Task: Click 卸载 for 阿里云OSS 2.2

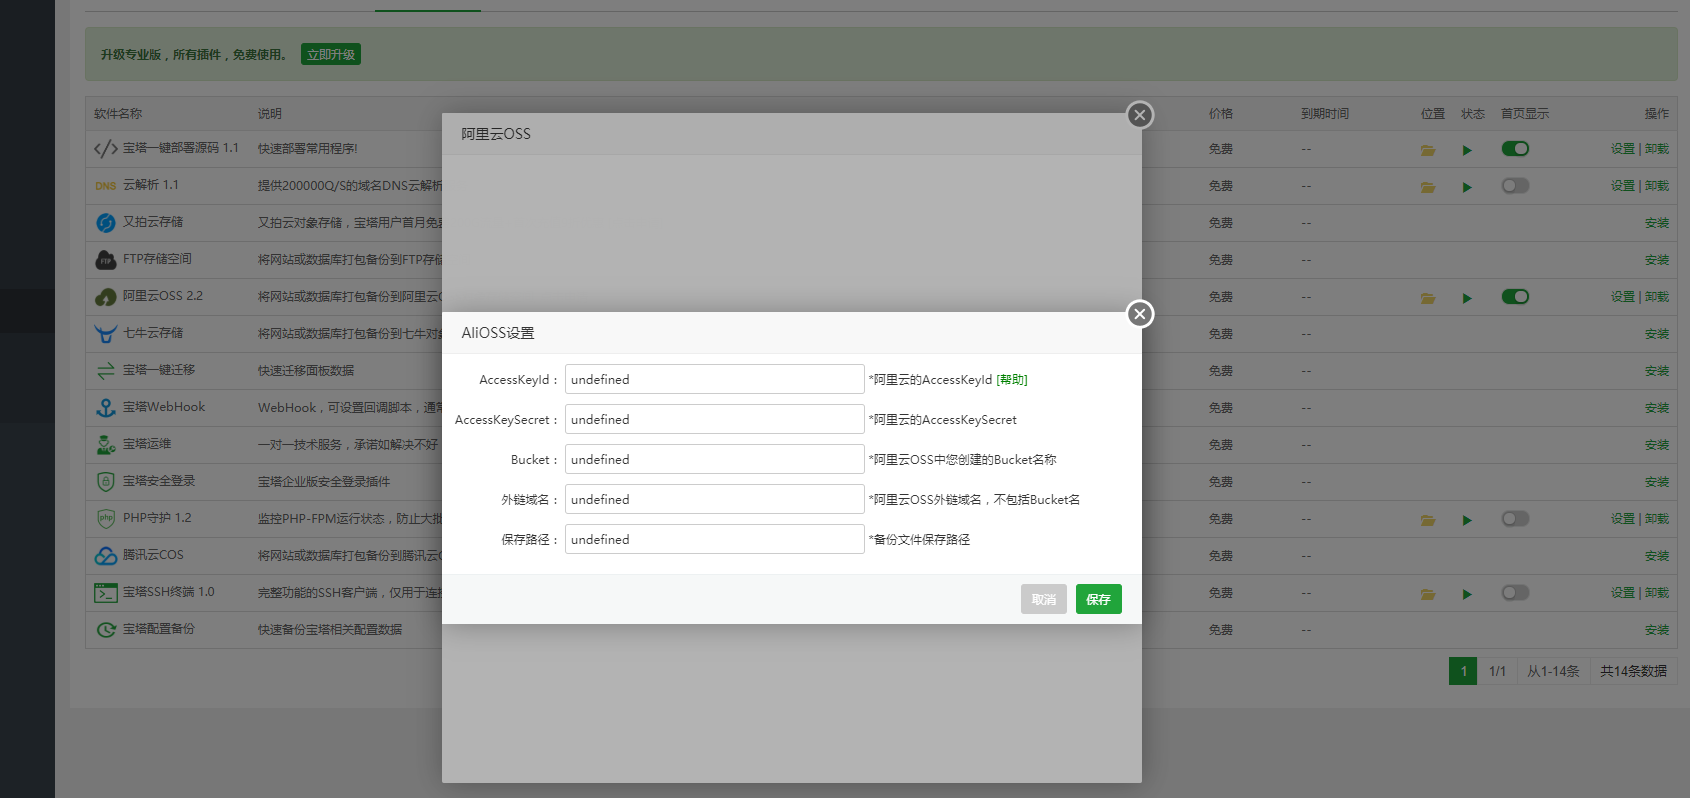Action: [1657, 297]
